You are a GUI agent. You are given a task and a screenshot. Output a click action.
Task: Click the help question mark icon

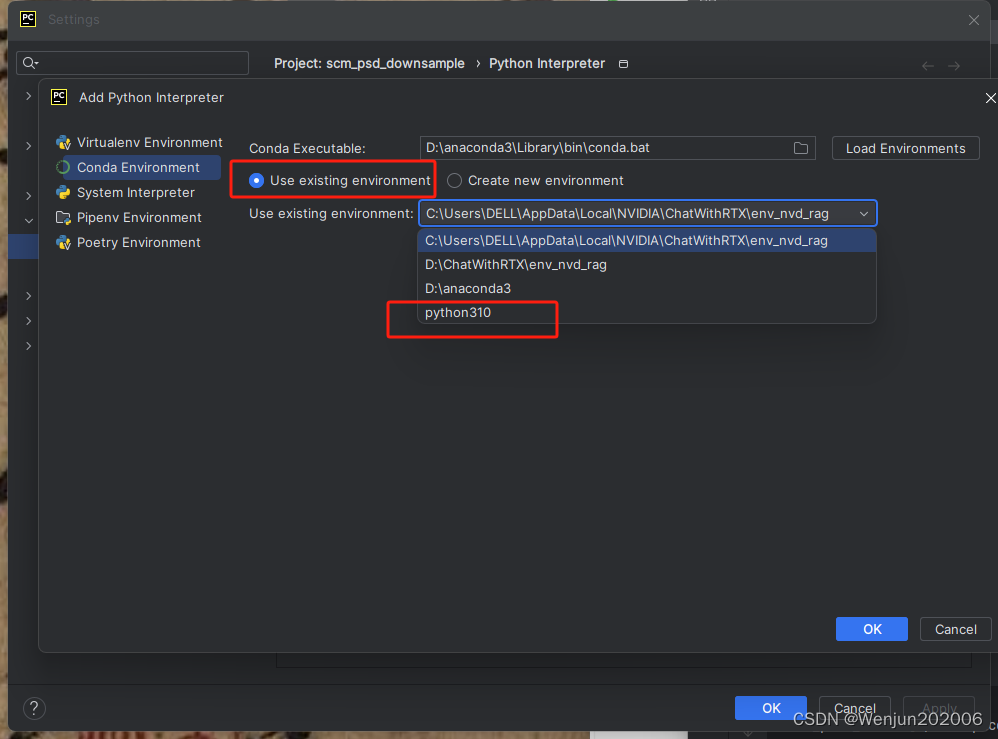[33, 708]
